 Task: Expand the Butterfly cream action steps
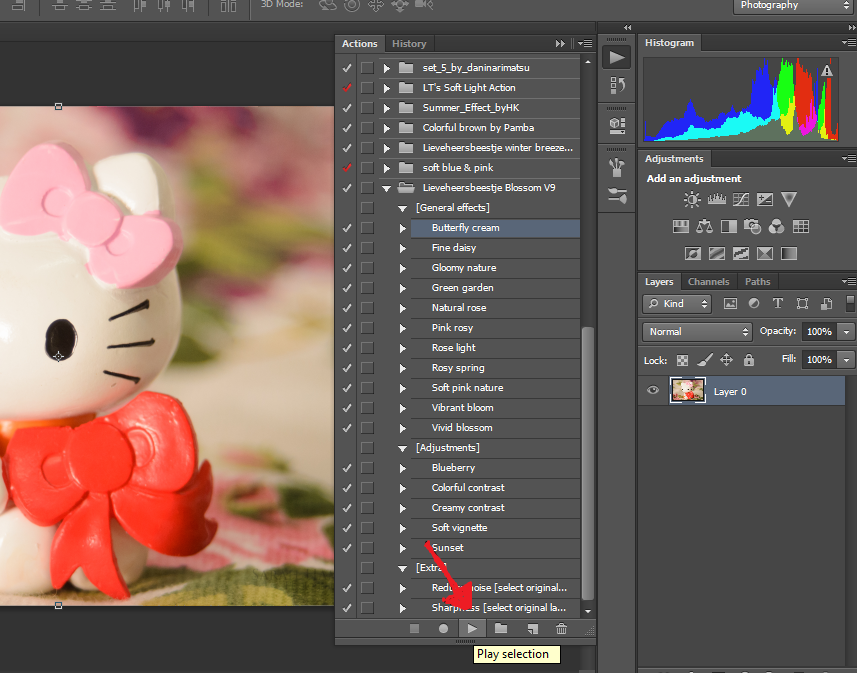403,228
